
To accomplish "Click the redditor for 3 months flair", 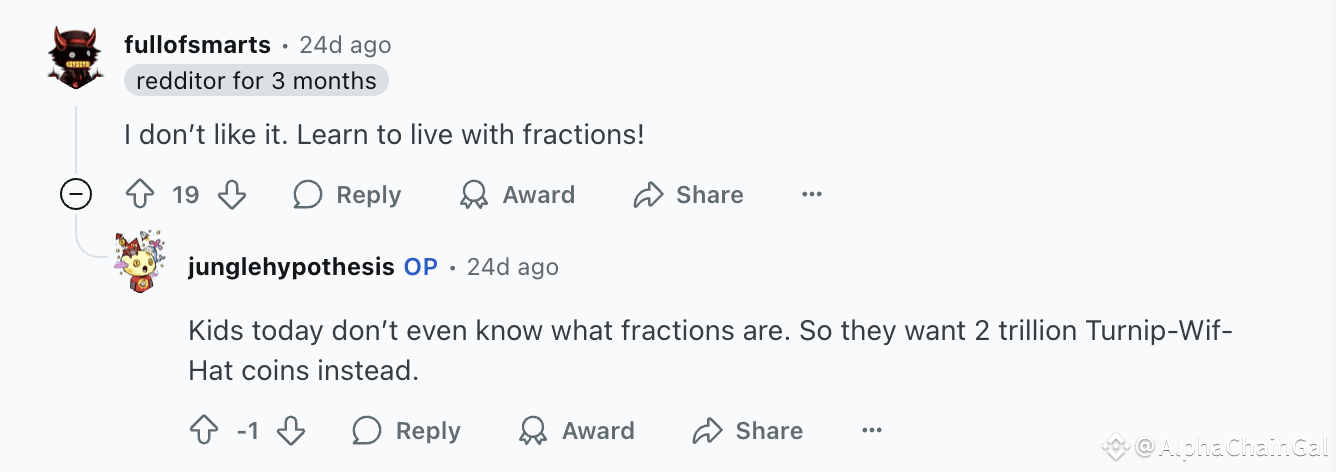I will (x=256, y=81).
